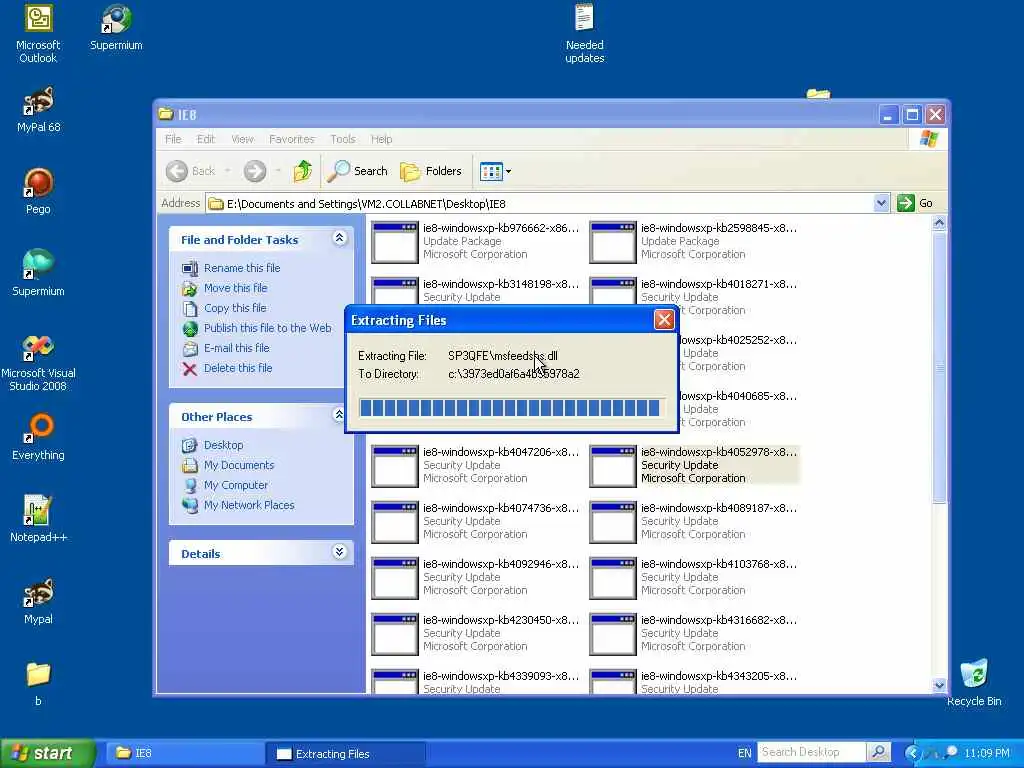The height and width of the screenshot is (768, 1024).
Task: Open the Edit menu
Action: (x=206, y=139)
